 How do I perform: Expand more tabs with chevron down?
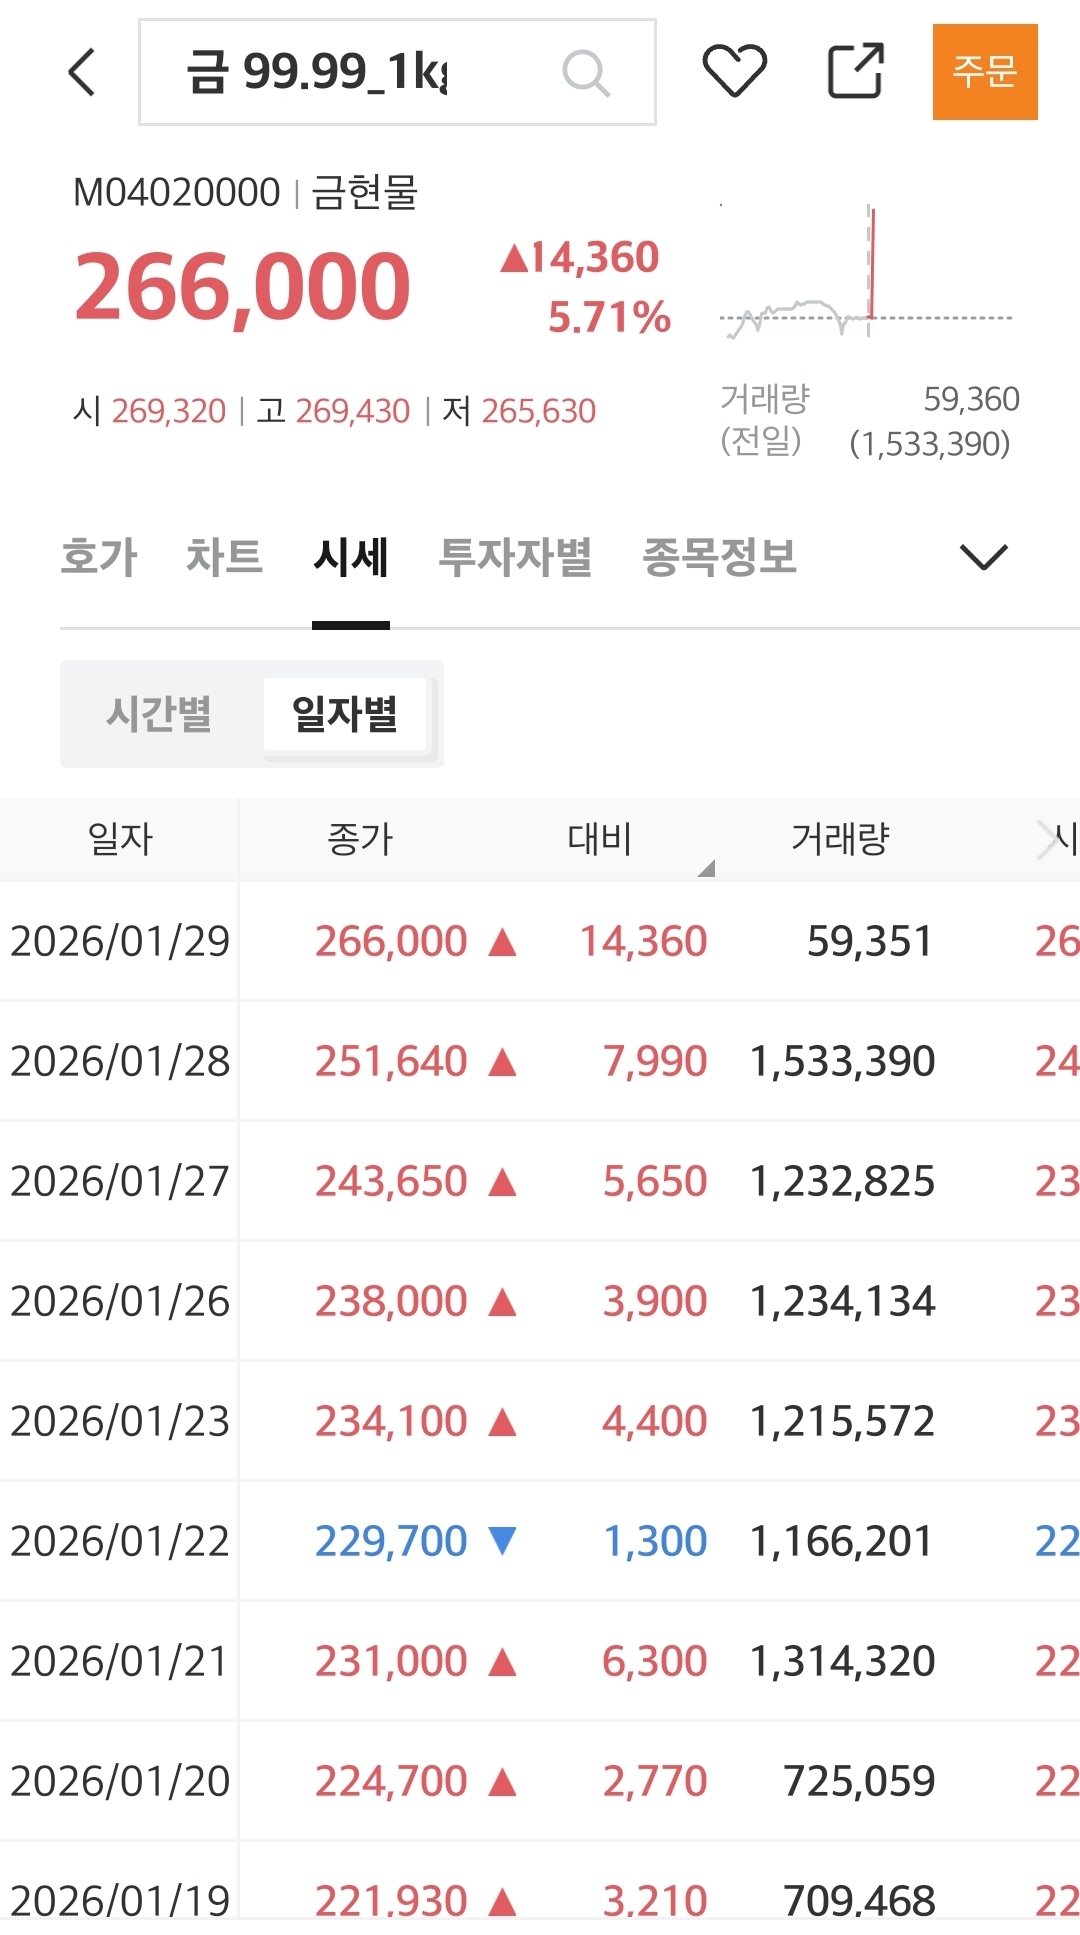tap(984, 556)
